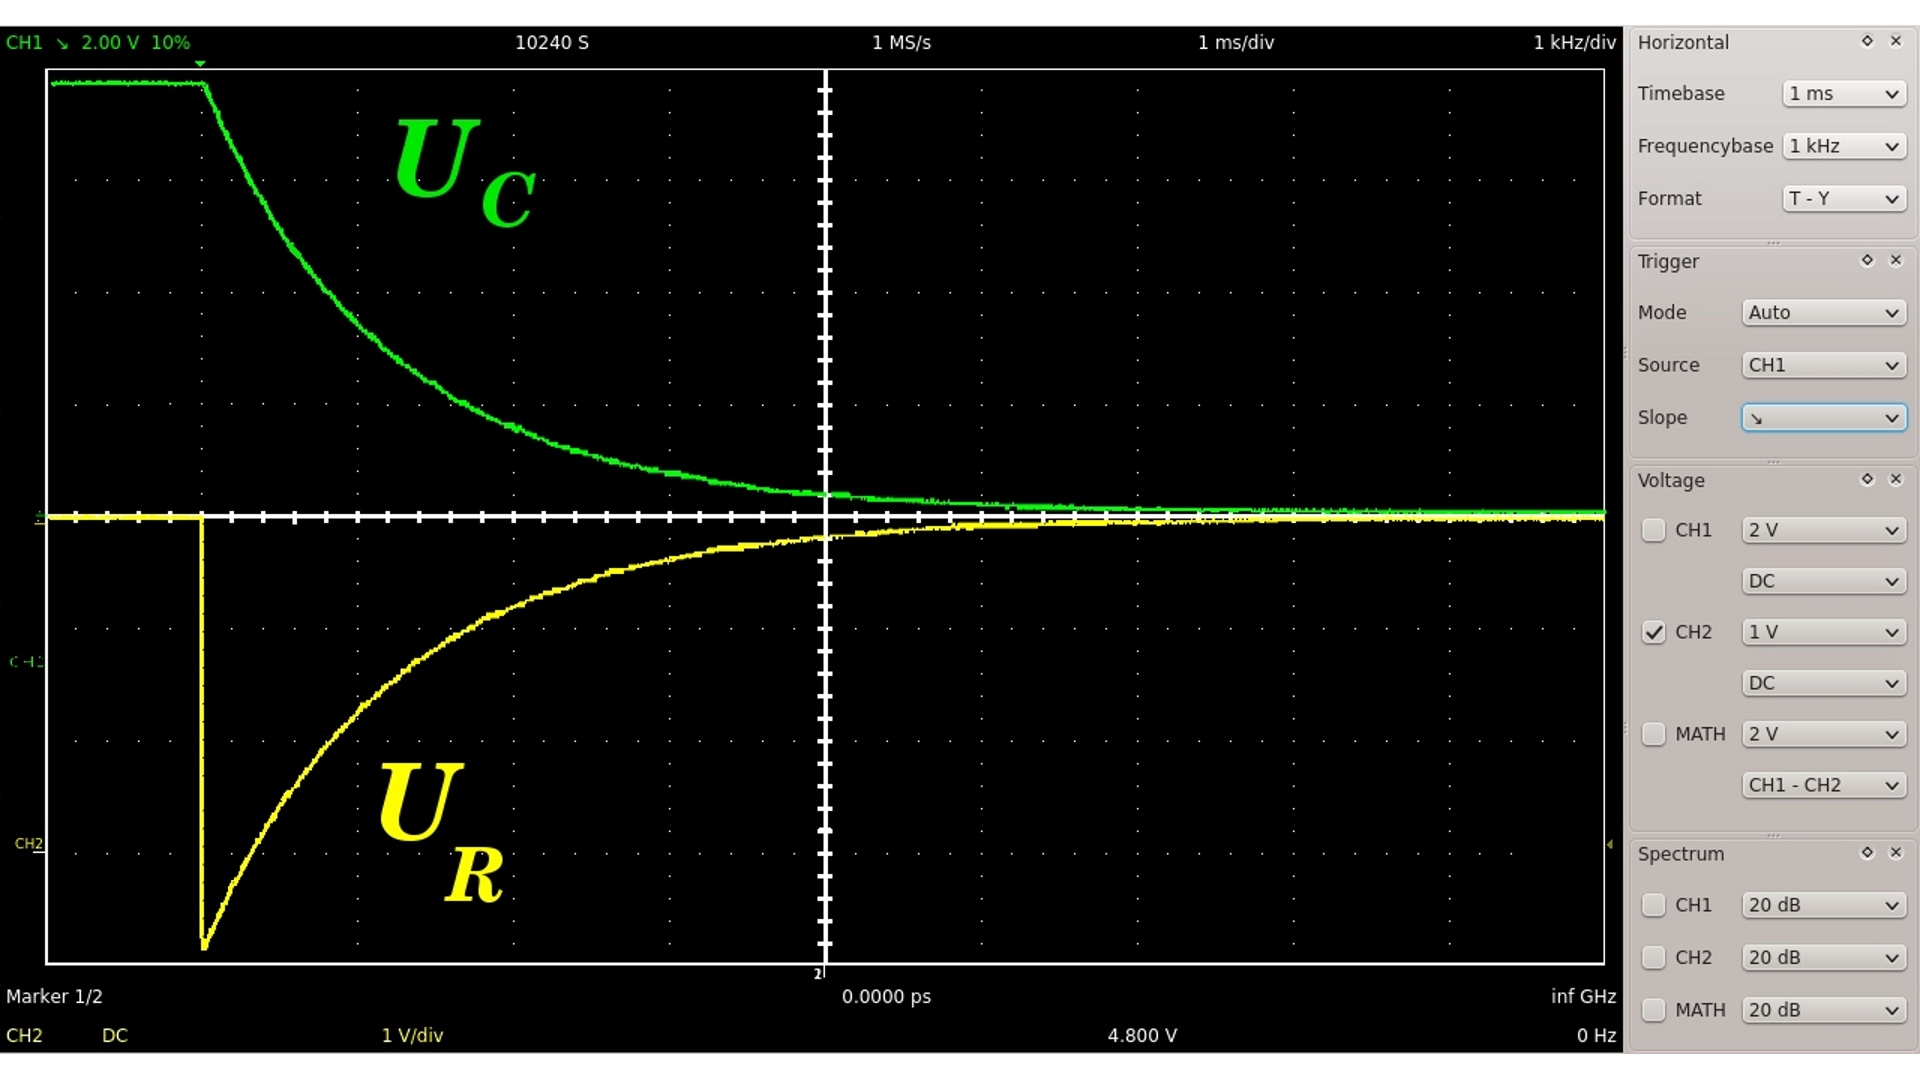Click the trigger position marker above graph
1920x1080 pixels.
pos(201,64)
